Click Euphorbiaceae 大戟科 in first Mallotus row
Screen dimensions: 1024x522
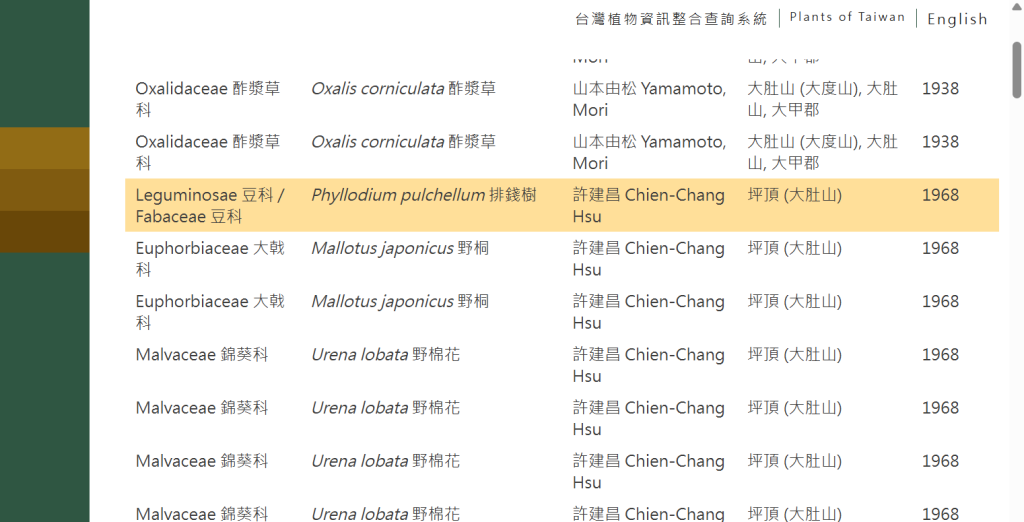coord(210,258)
